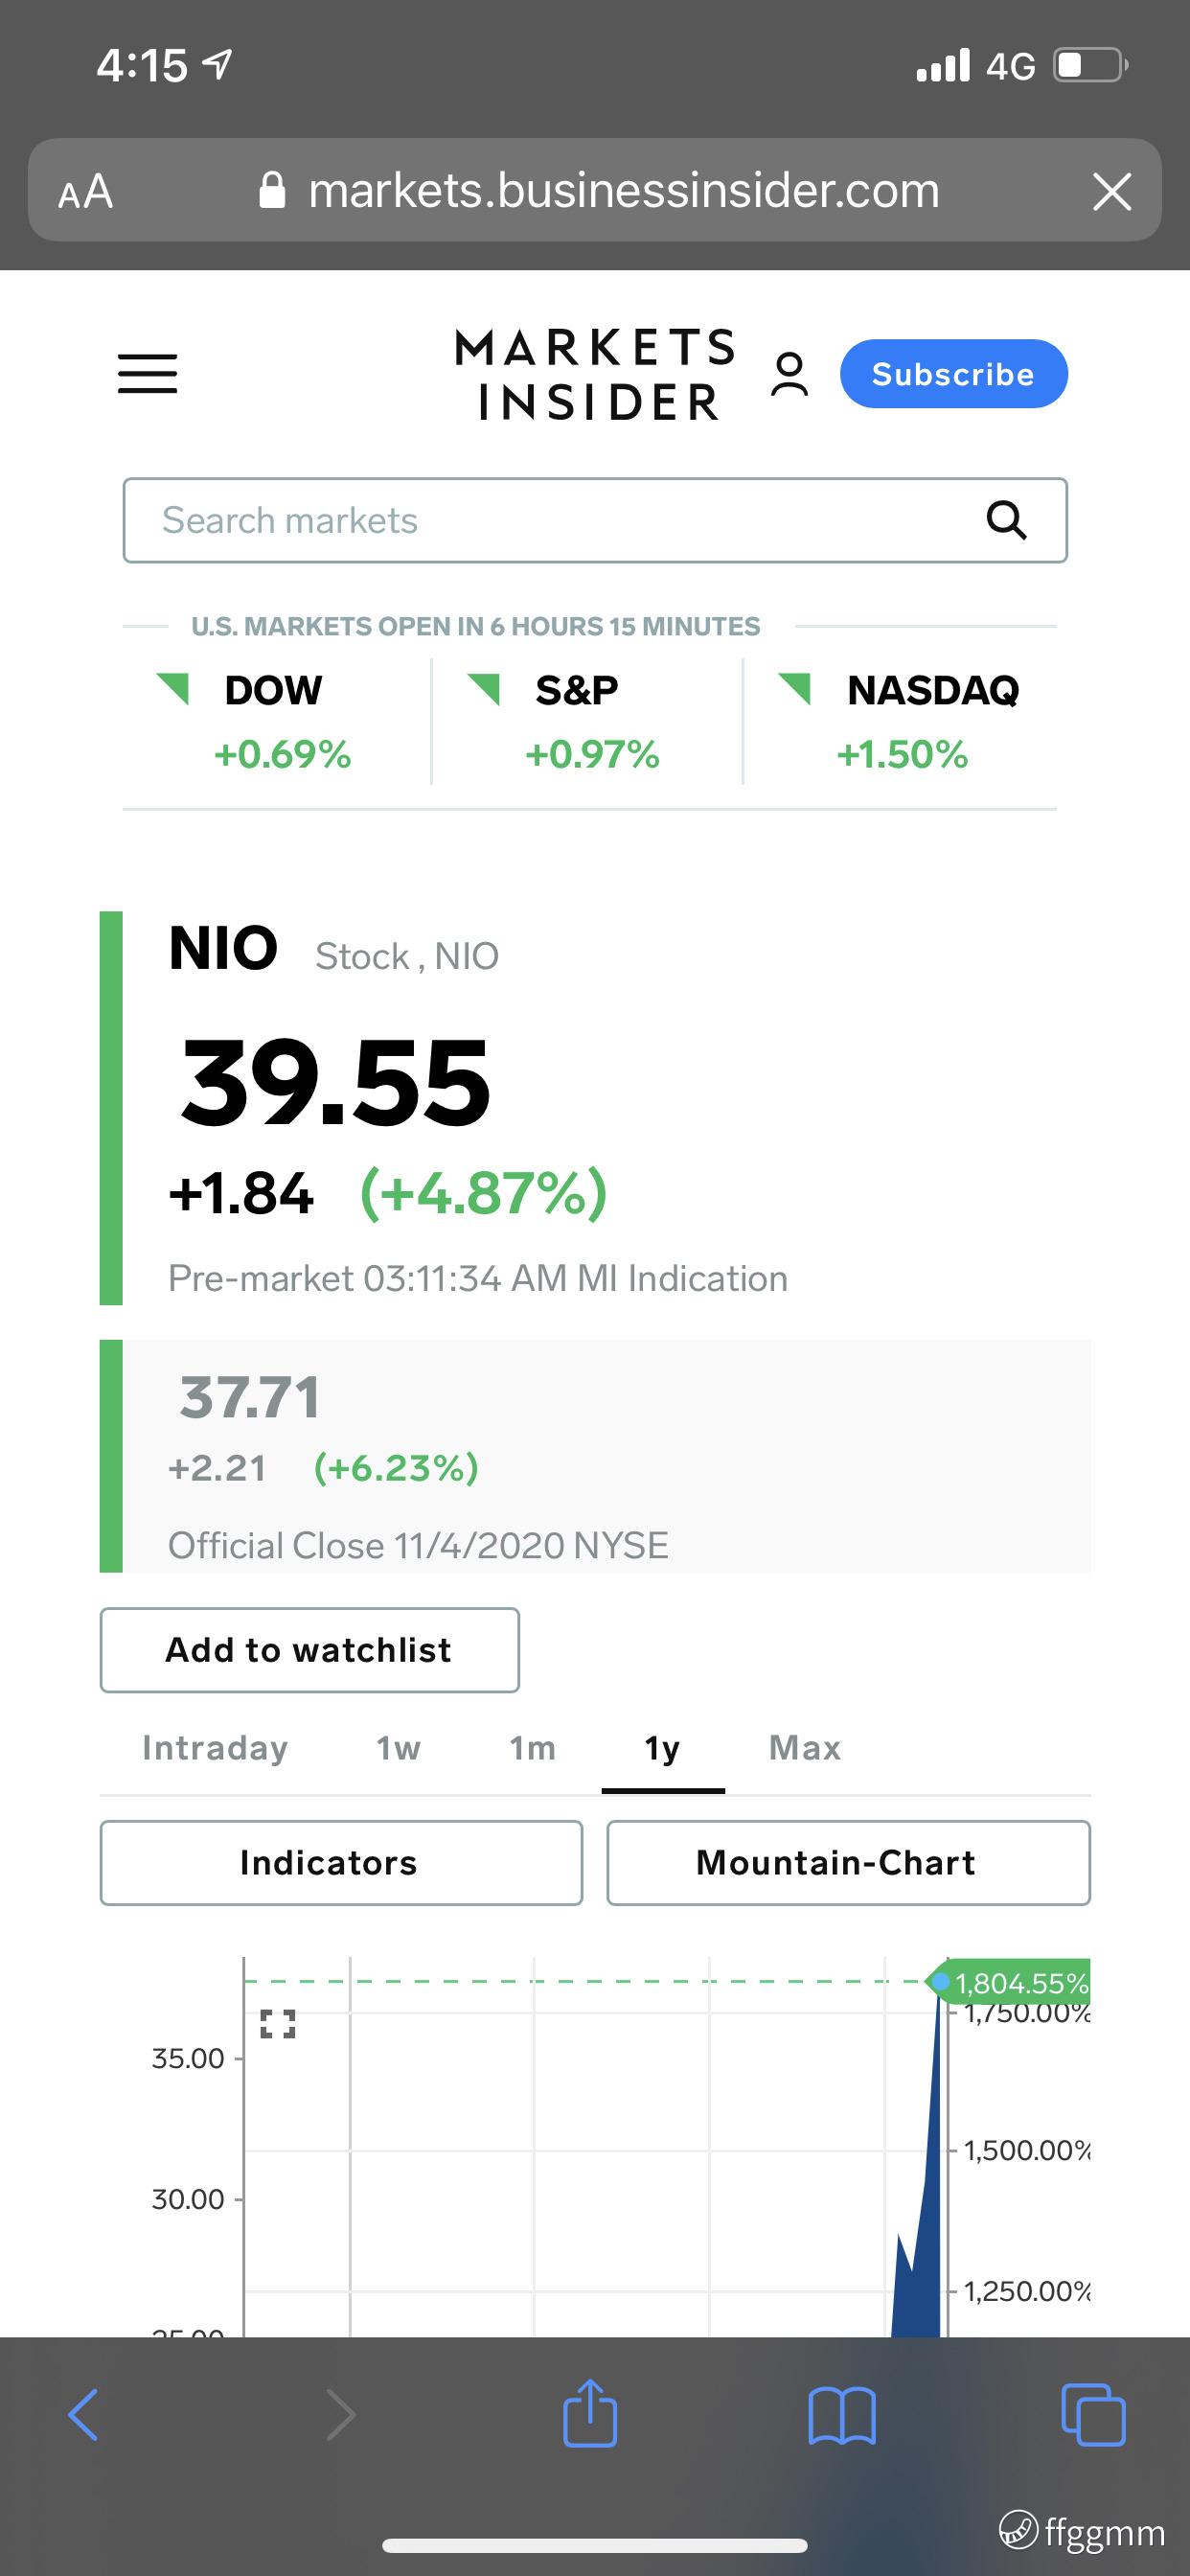Screen dimensions: 1190x2576
Task: Tap the Safari forward arrow
Action: (341, 2415)
